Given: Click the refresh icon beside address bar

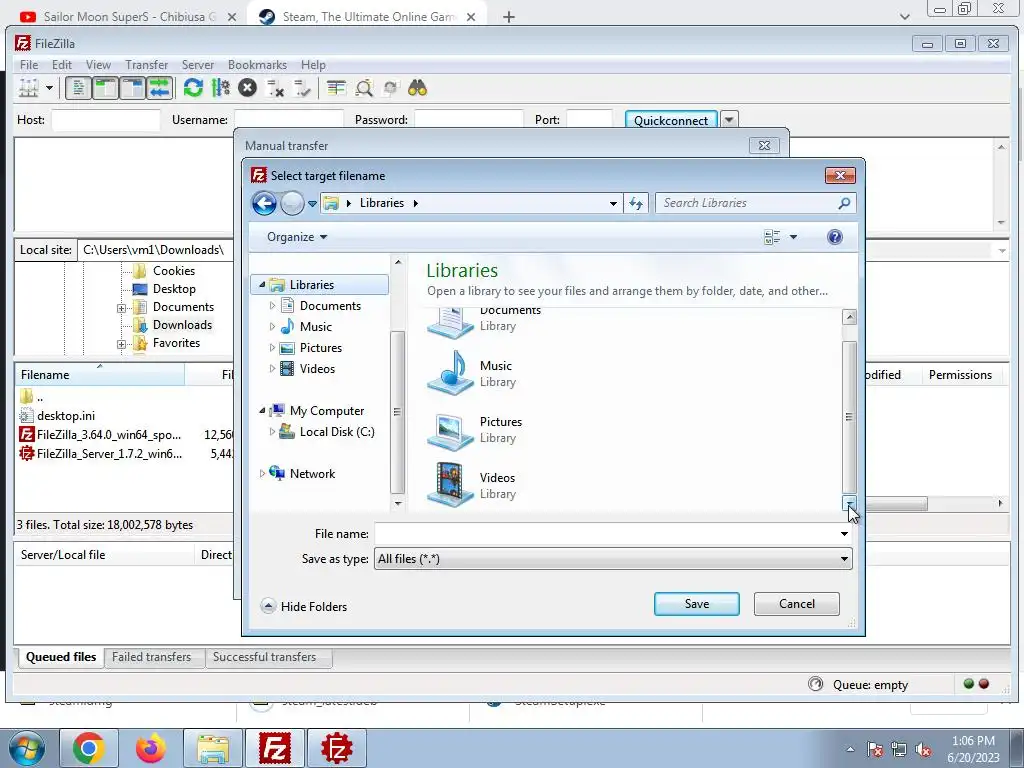Looking at the screenshot, I should point(635,204).
